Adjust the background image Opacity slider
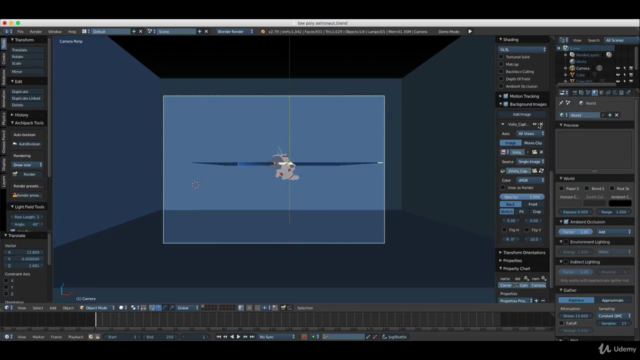The image size is (640, 360). 522,197
